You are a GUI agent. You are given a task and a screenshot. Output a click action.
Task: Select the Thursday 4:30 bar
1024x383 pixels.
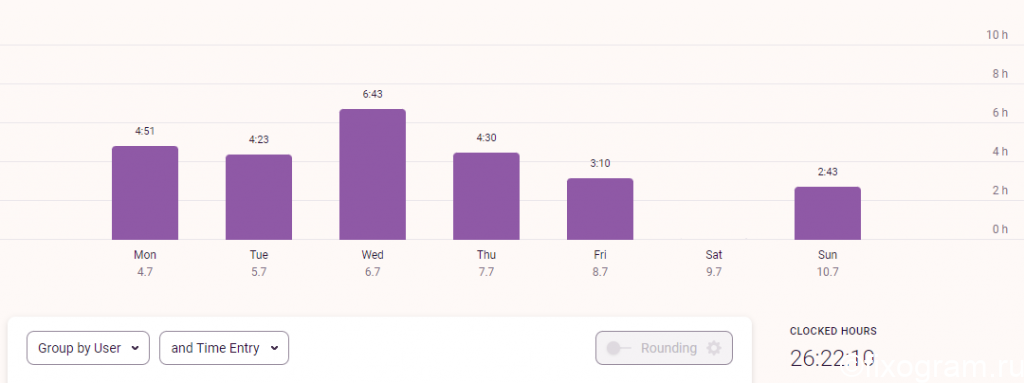[x=486, y=196]
